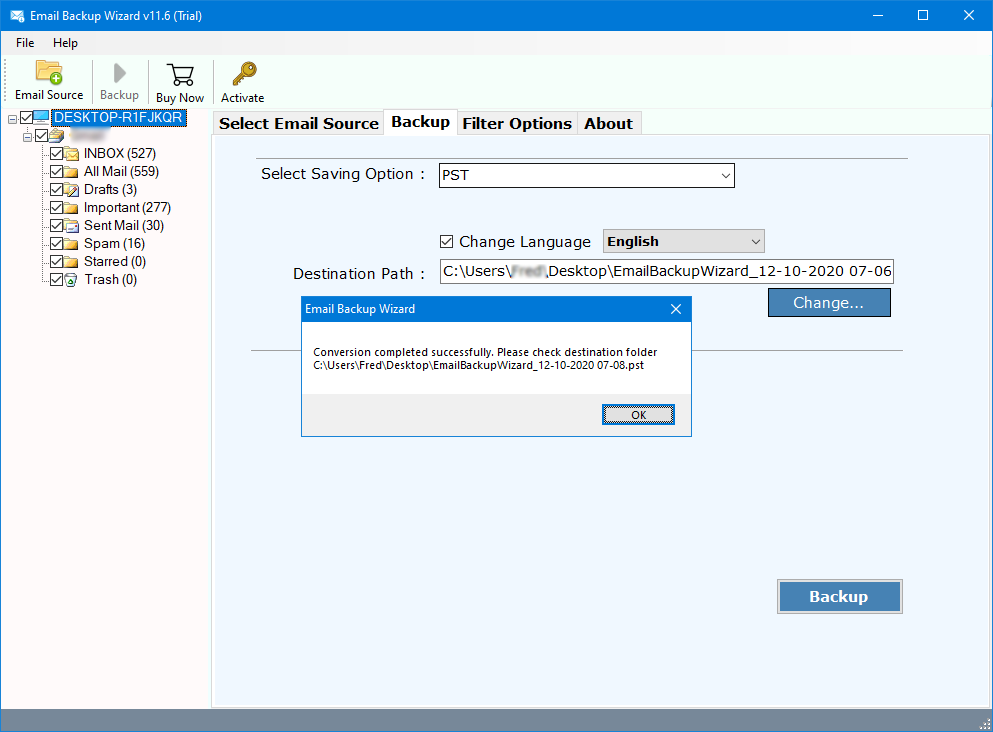Open the File menu
Image resolution: width=993 pixels, height=732 pixels.
[25, 43]
